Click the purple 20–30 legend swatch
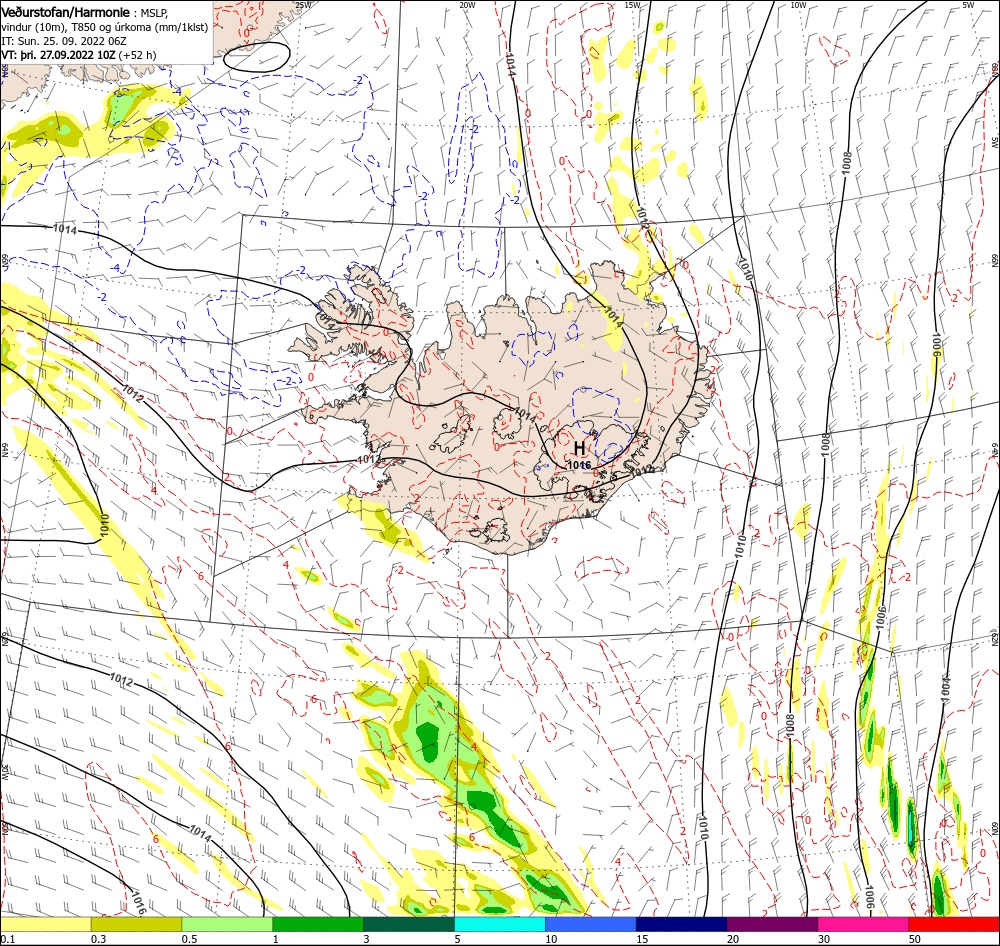The height and width of the screenshot is (946, 1000). 772,924
